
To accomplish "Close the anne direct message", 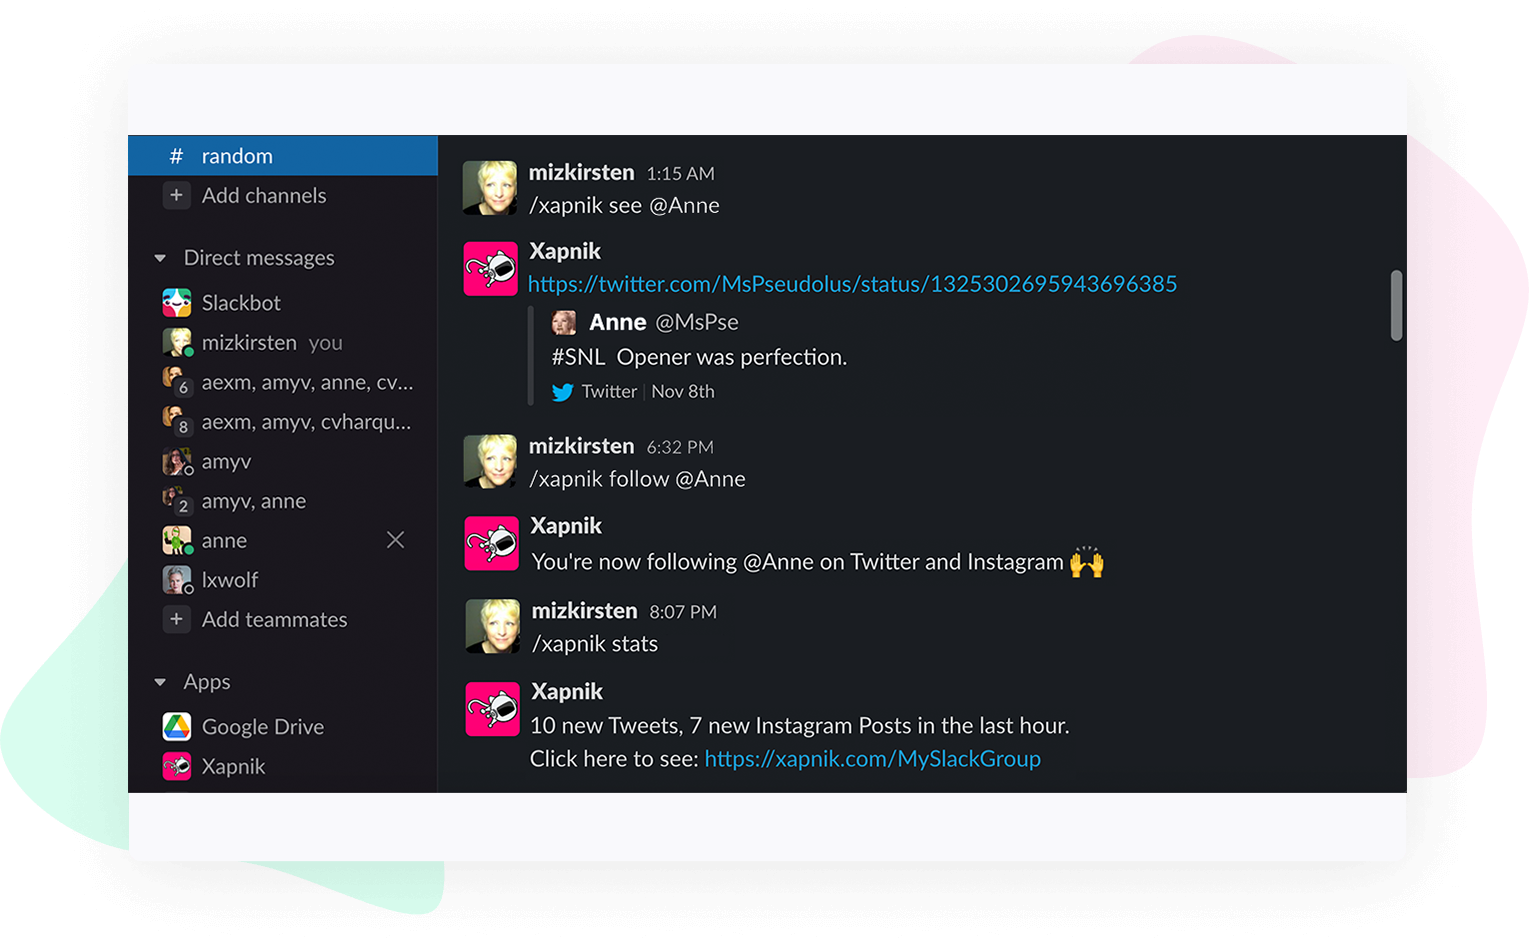I will click(396, 540).
